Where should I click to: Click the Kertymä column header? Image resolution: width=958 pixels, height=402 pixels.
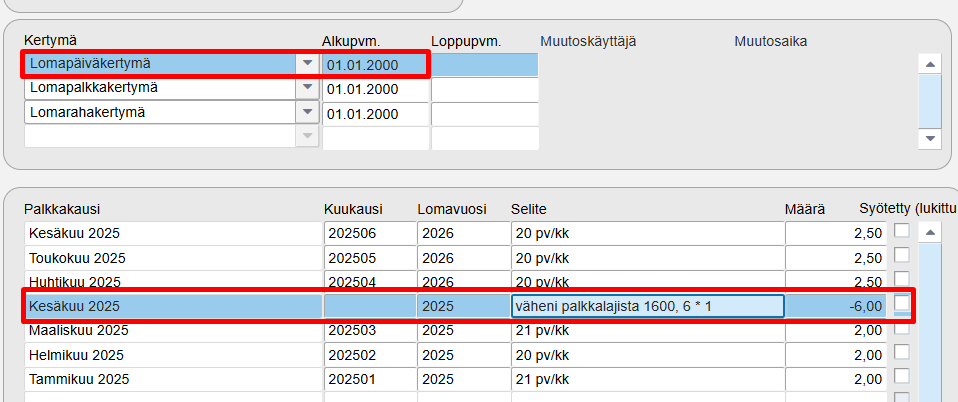[50, 40]
